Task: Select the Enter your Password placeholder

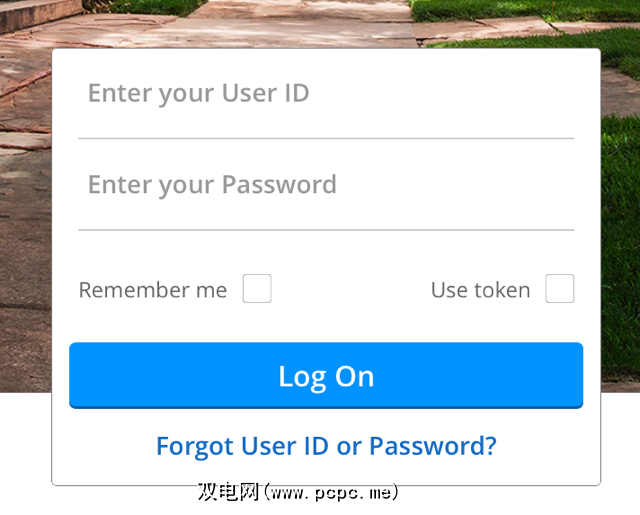Action: (x=212, y=185)
